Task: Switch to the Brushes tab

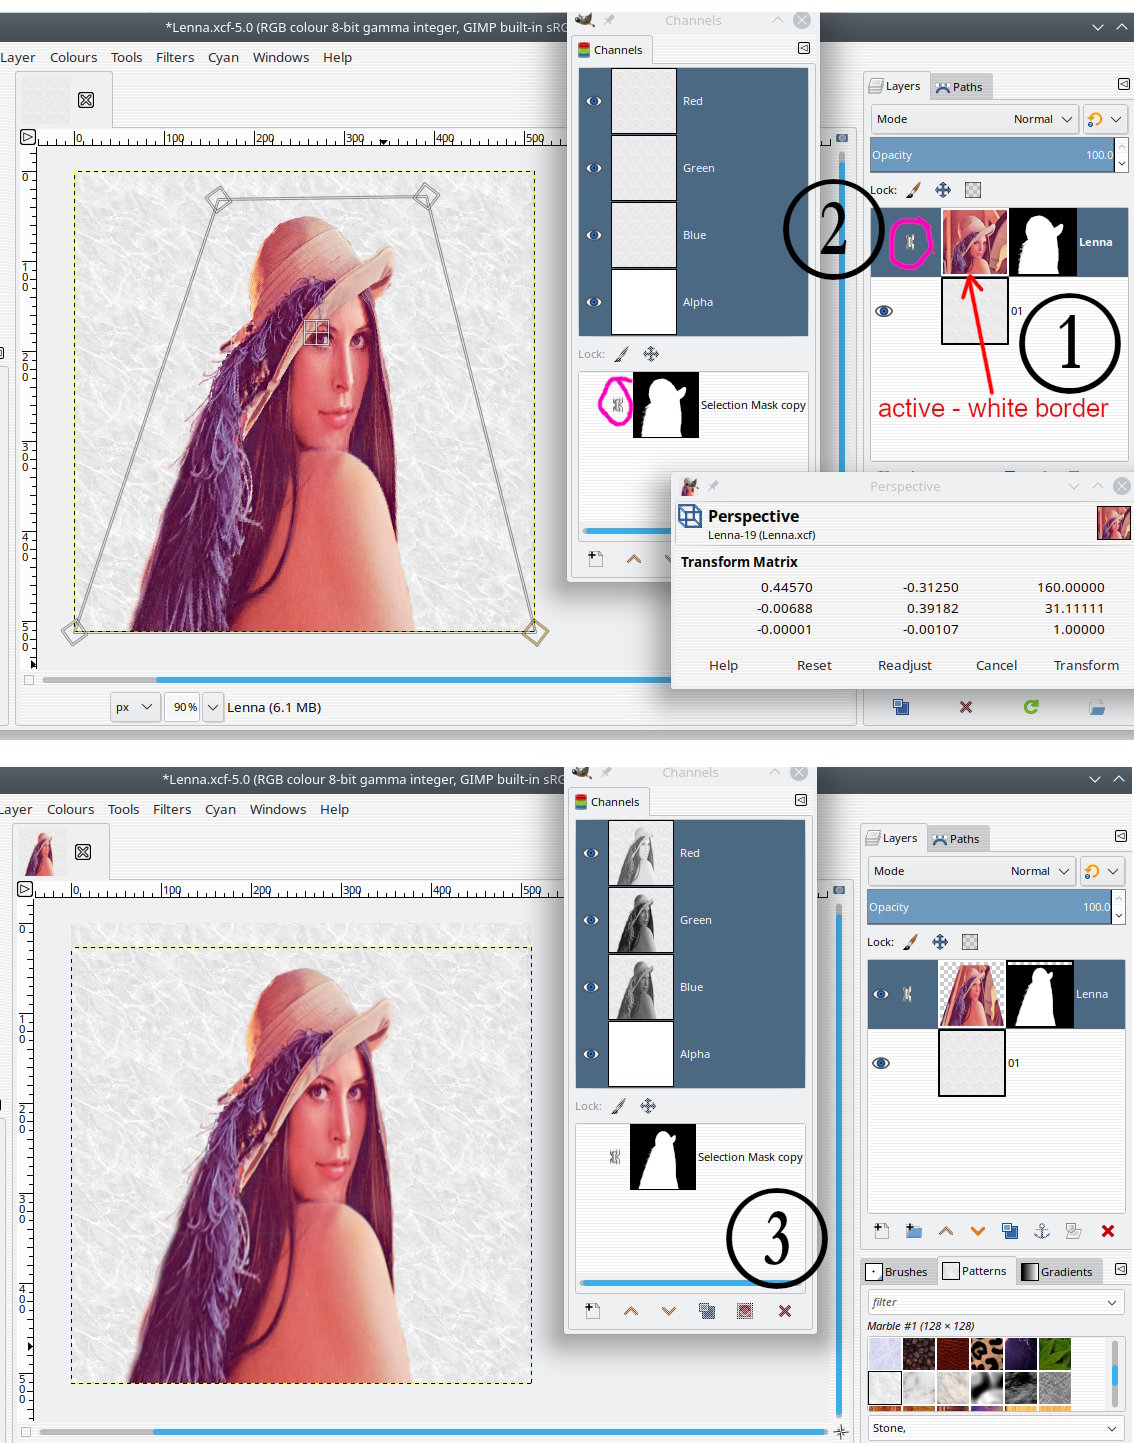Action: (x=897, y=1272)
